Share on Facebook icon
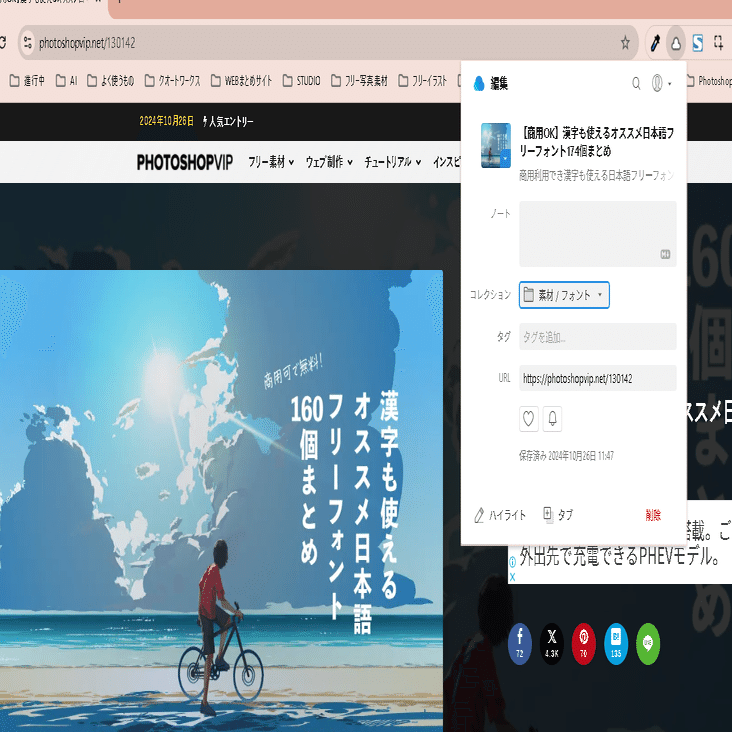732x732 pixels. pos(520,643)
